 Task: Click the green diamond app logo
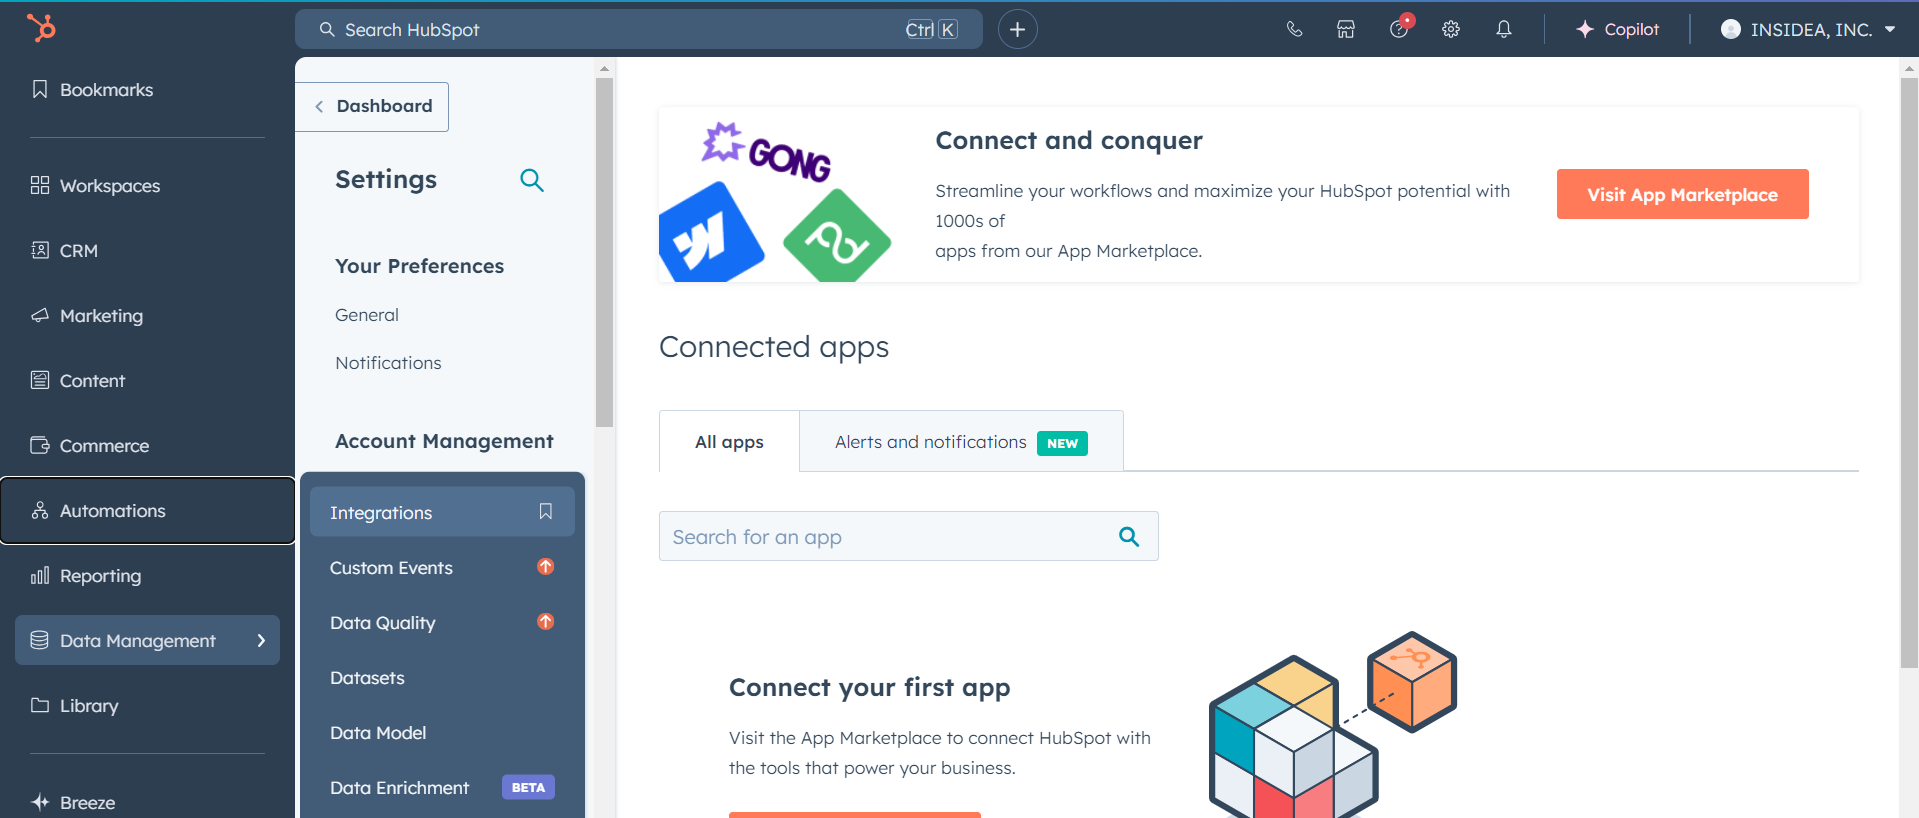point(837,238)
